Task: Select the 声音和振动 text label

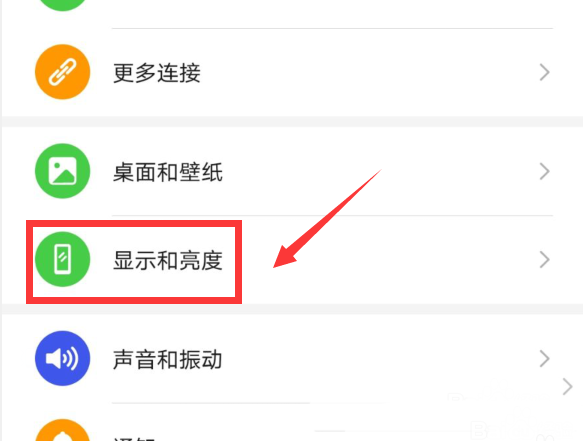Action: (168, 360)
